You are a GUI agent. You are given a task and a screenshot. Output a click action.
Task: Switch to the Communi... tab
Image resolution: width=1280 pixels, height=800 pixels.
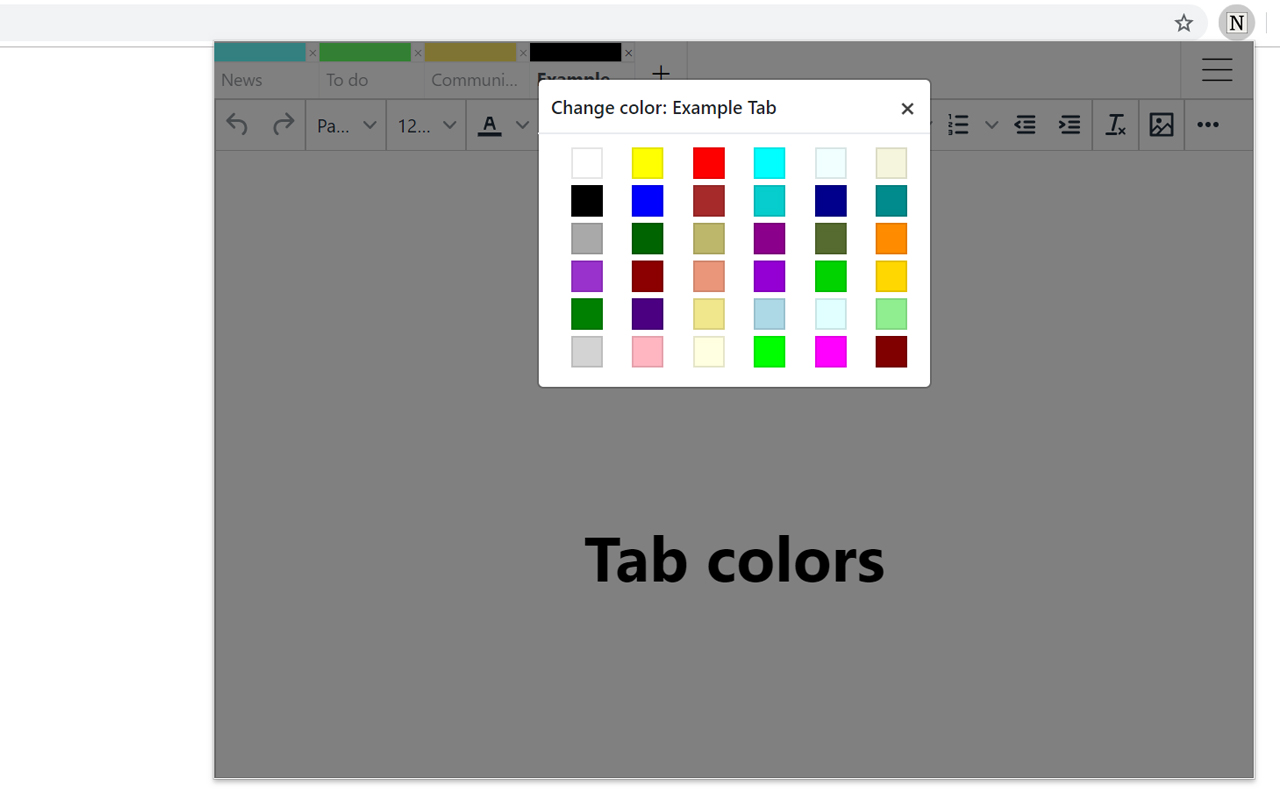[x=474, y=80]
